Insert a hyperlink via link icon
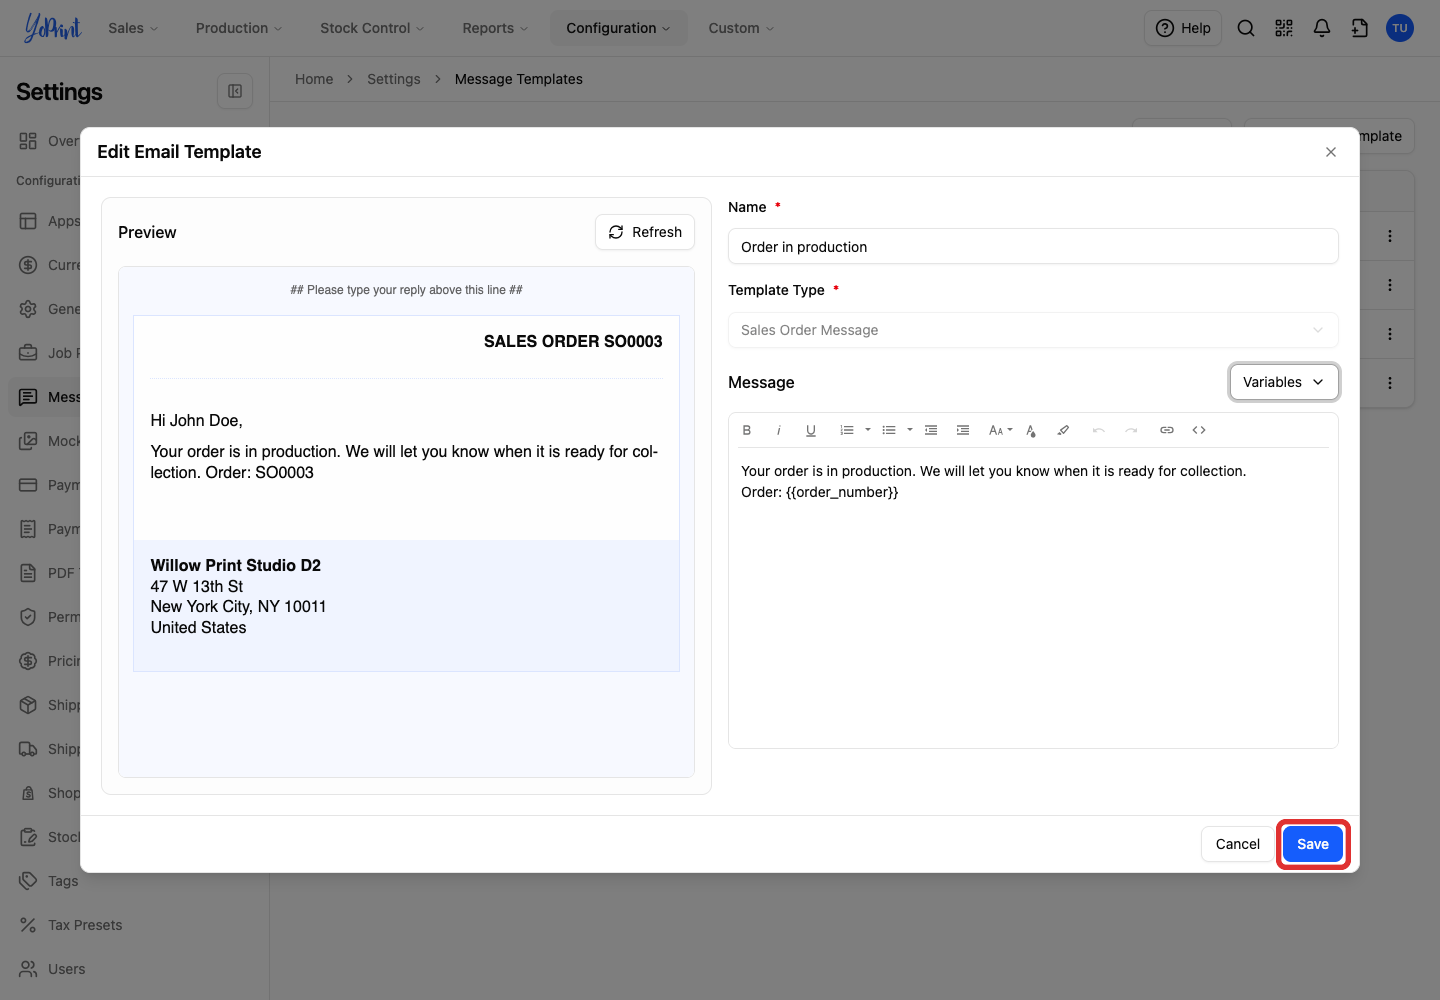Image resolution: width=1440 pixels, height=1000 pixels. coord(1167,430)
